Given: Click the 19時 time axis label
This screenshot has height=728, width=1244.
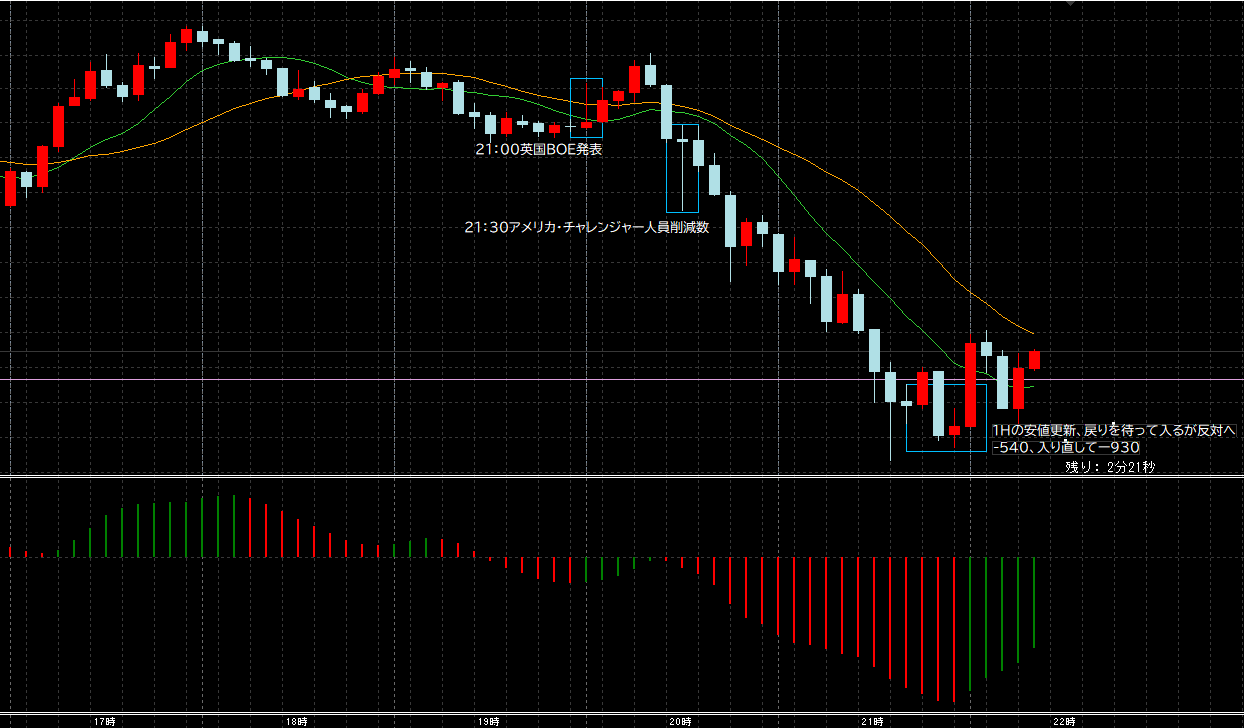Looking at the screenshot, I should pyautogui.click(x=488, y=721).
